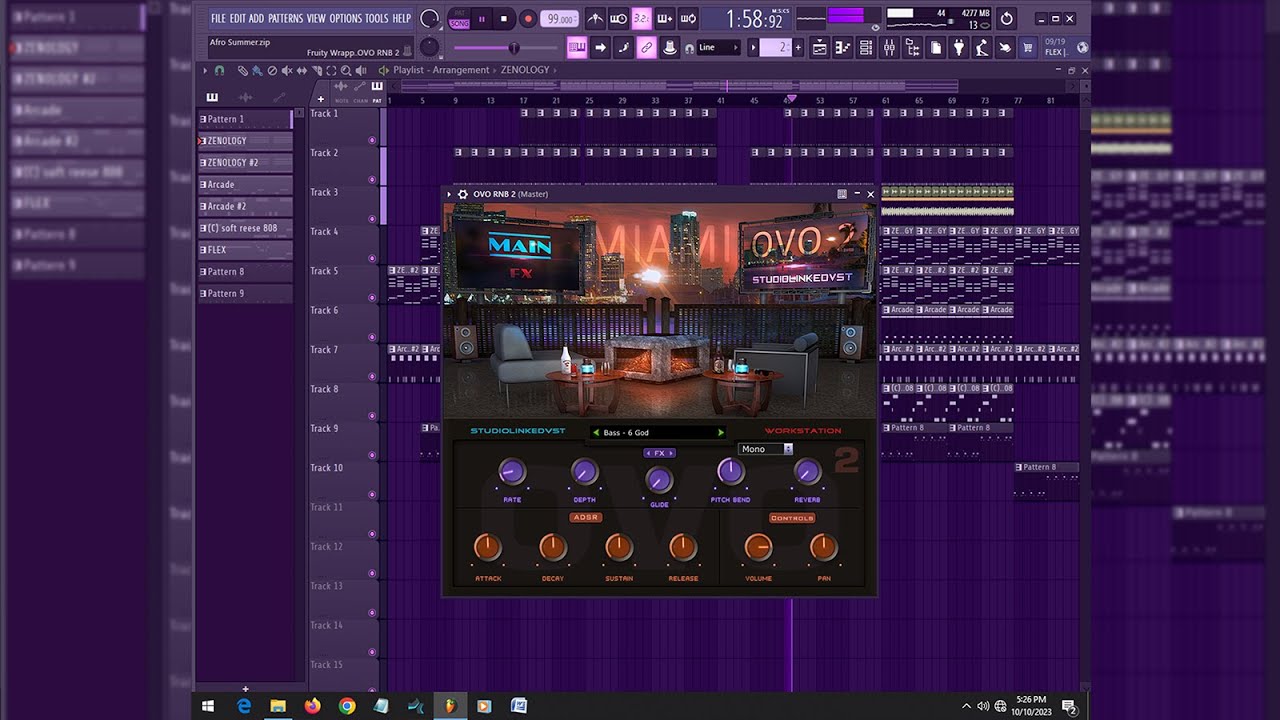Click the typing keyboard to piano icon

pyautogui.click(x=577, y=47)
